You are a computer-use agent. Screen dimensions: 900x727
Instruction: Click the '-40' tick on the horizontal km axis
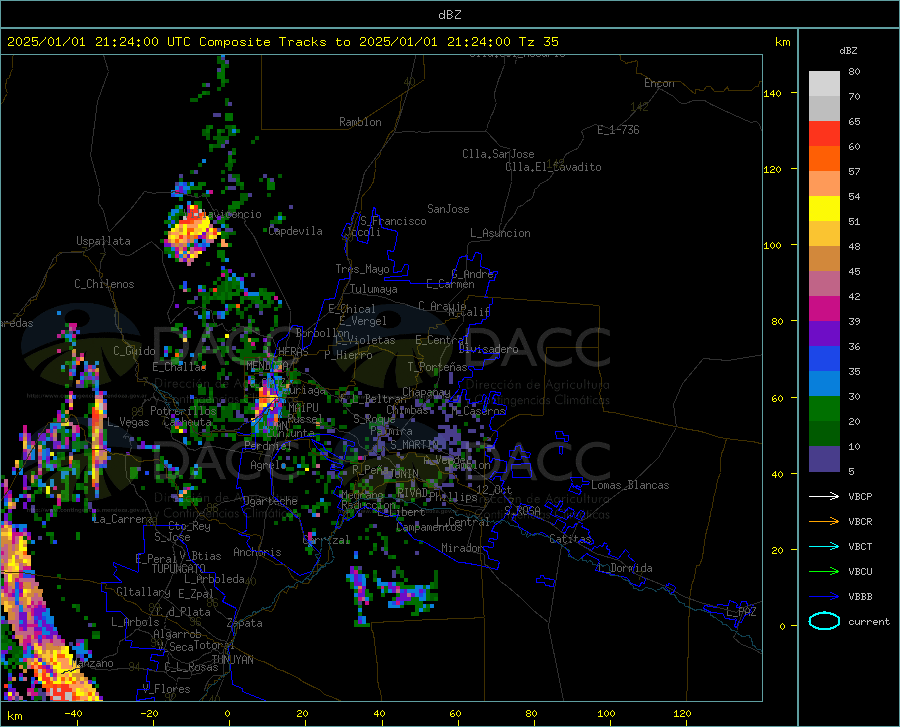(73, 713)
